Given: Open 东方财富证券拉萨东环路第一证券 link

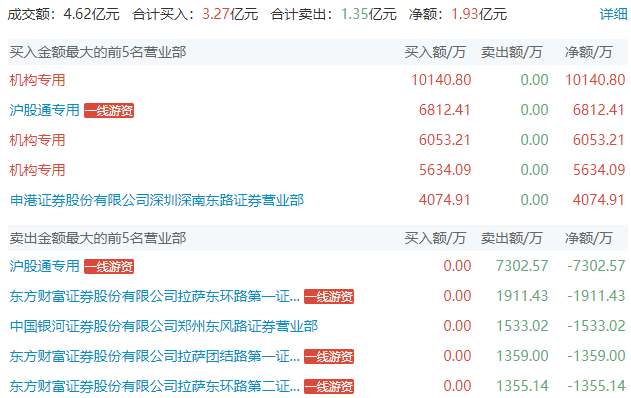Looking at the screenshot, I should pos(155,296).
